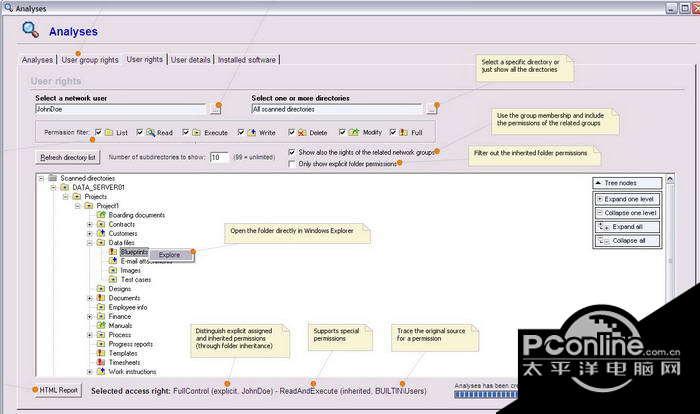Screen dimensions: 700x414
Task: Expand the Customers tree node
Action: tap(89, 234)
